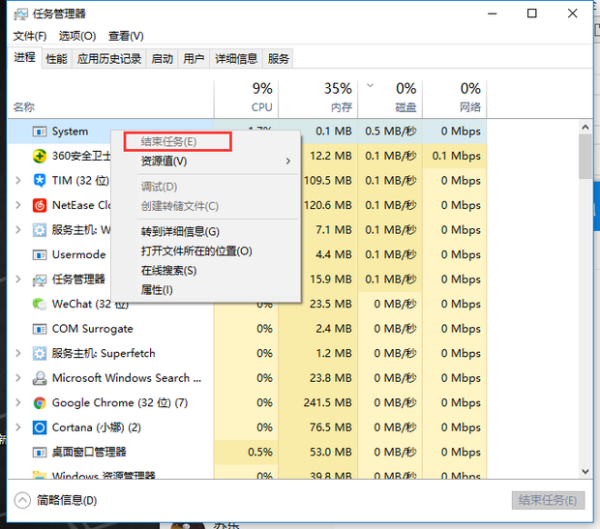Click the WeChat process icon
Screen dimensions: 600x529
[40, 304]
